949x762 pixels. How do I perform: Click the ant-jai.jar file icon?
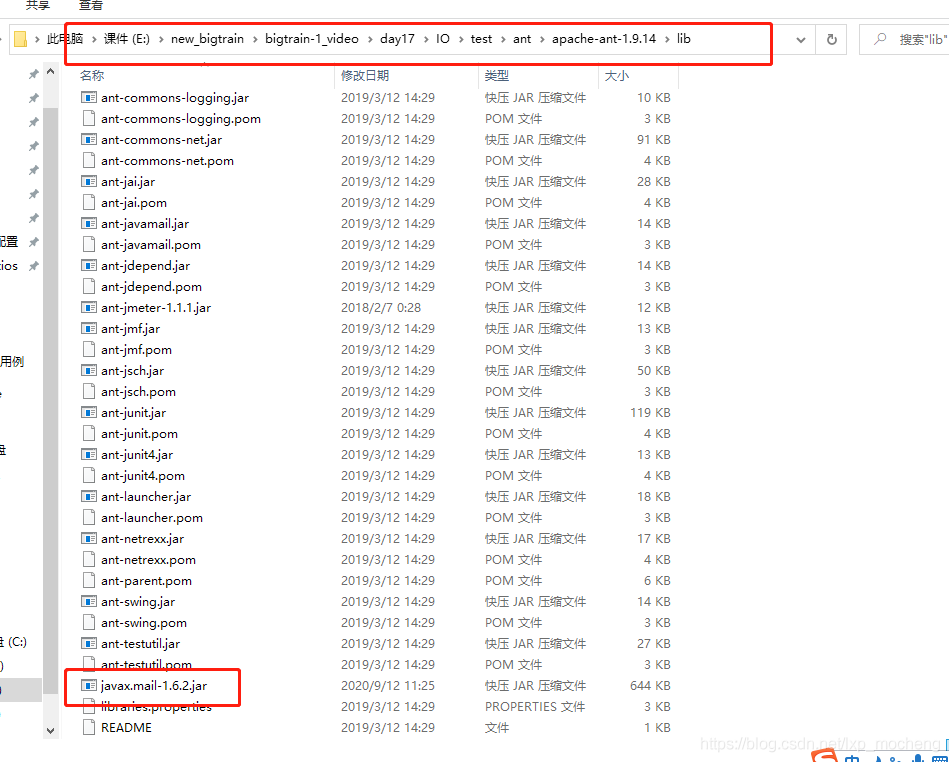point(89,182)
